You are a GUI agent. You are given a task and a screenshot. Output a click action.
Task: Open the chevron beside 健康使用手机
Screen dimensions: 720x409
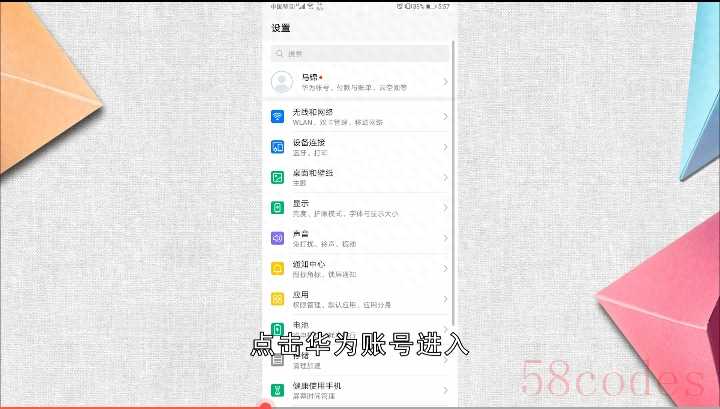[445, 389]
